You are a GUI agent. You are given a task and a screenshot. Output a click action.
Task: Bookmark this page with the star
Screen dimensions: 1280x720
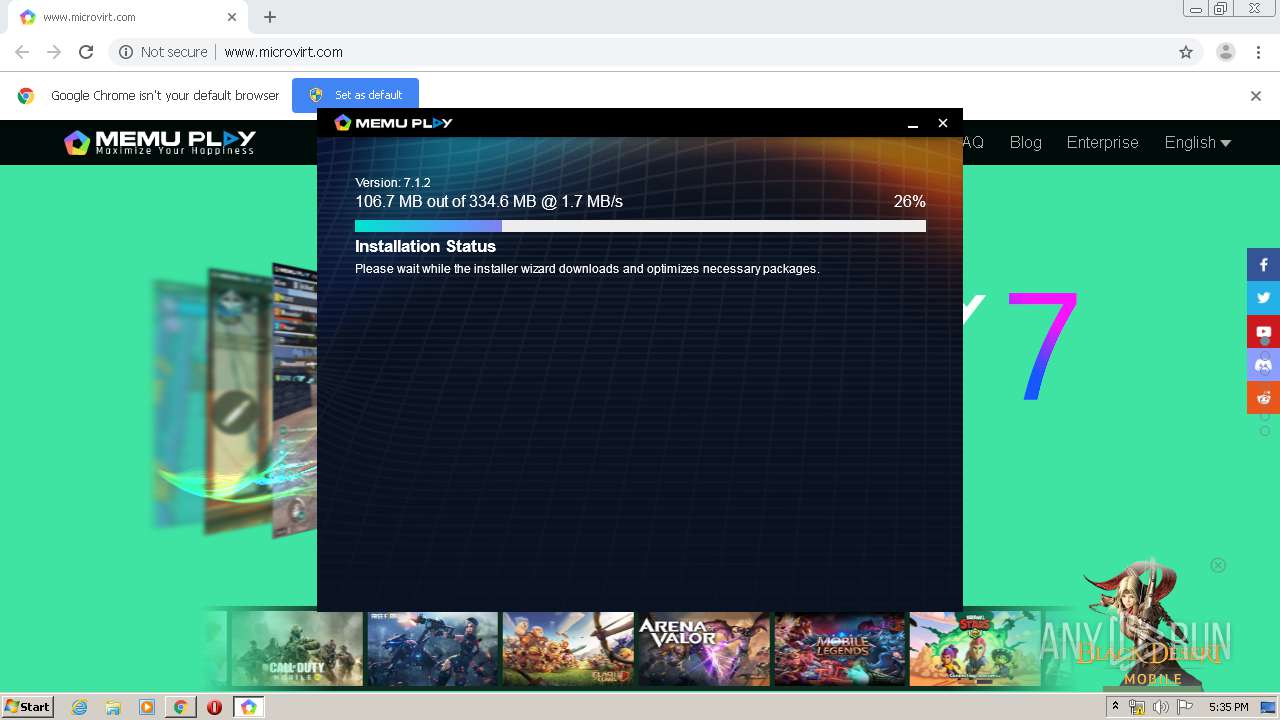tap(1186, 52)
